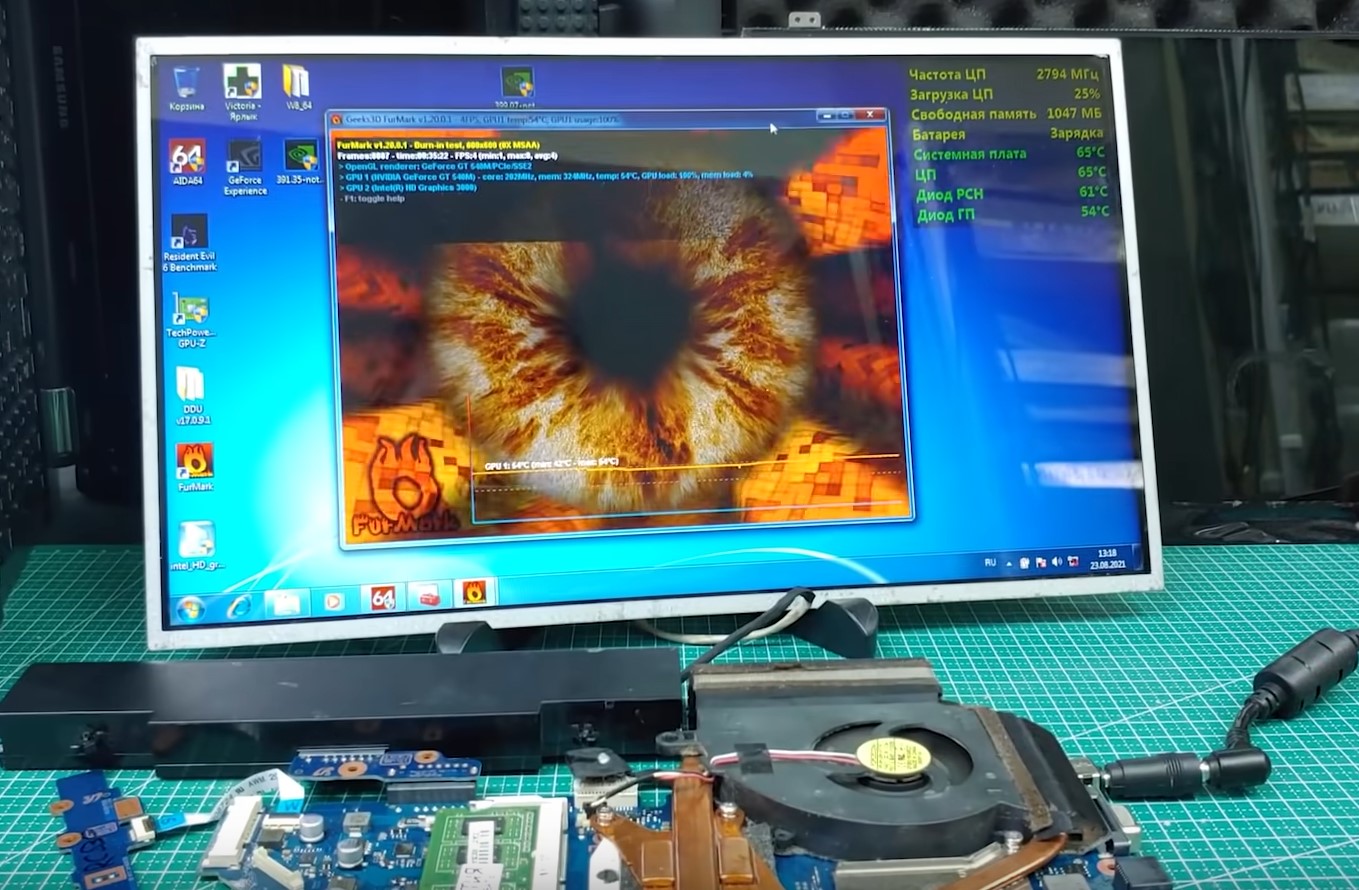1359x890 pixels.
Task: Switch to FurMark taskbar button
Action: tap(474, 593)
